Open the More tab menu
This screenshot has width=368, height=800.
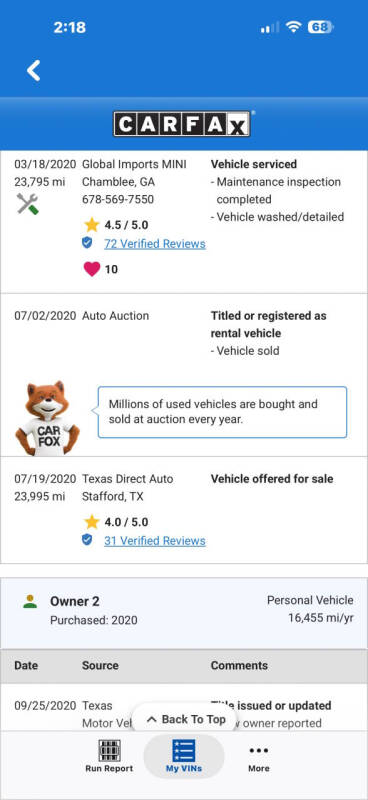click(x=259, y=757)
